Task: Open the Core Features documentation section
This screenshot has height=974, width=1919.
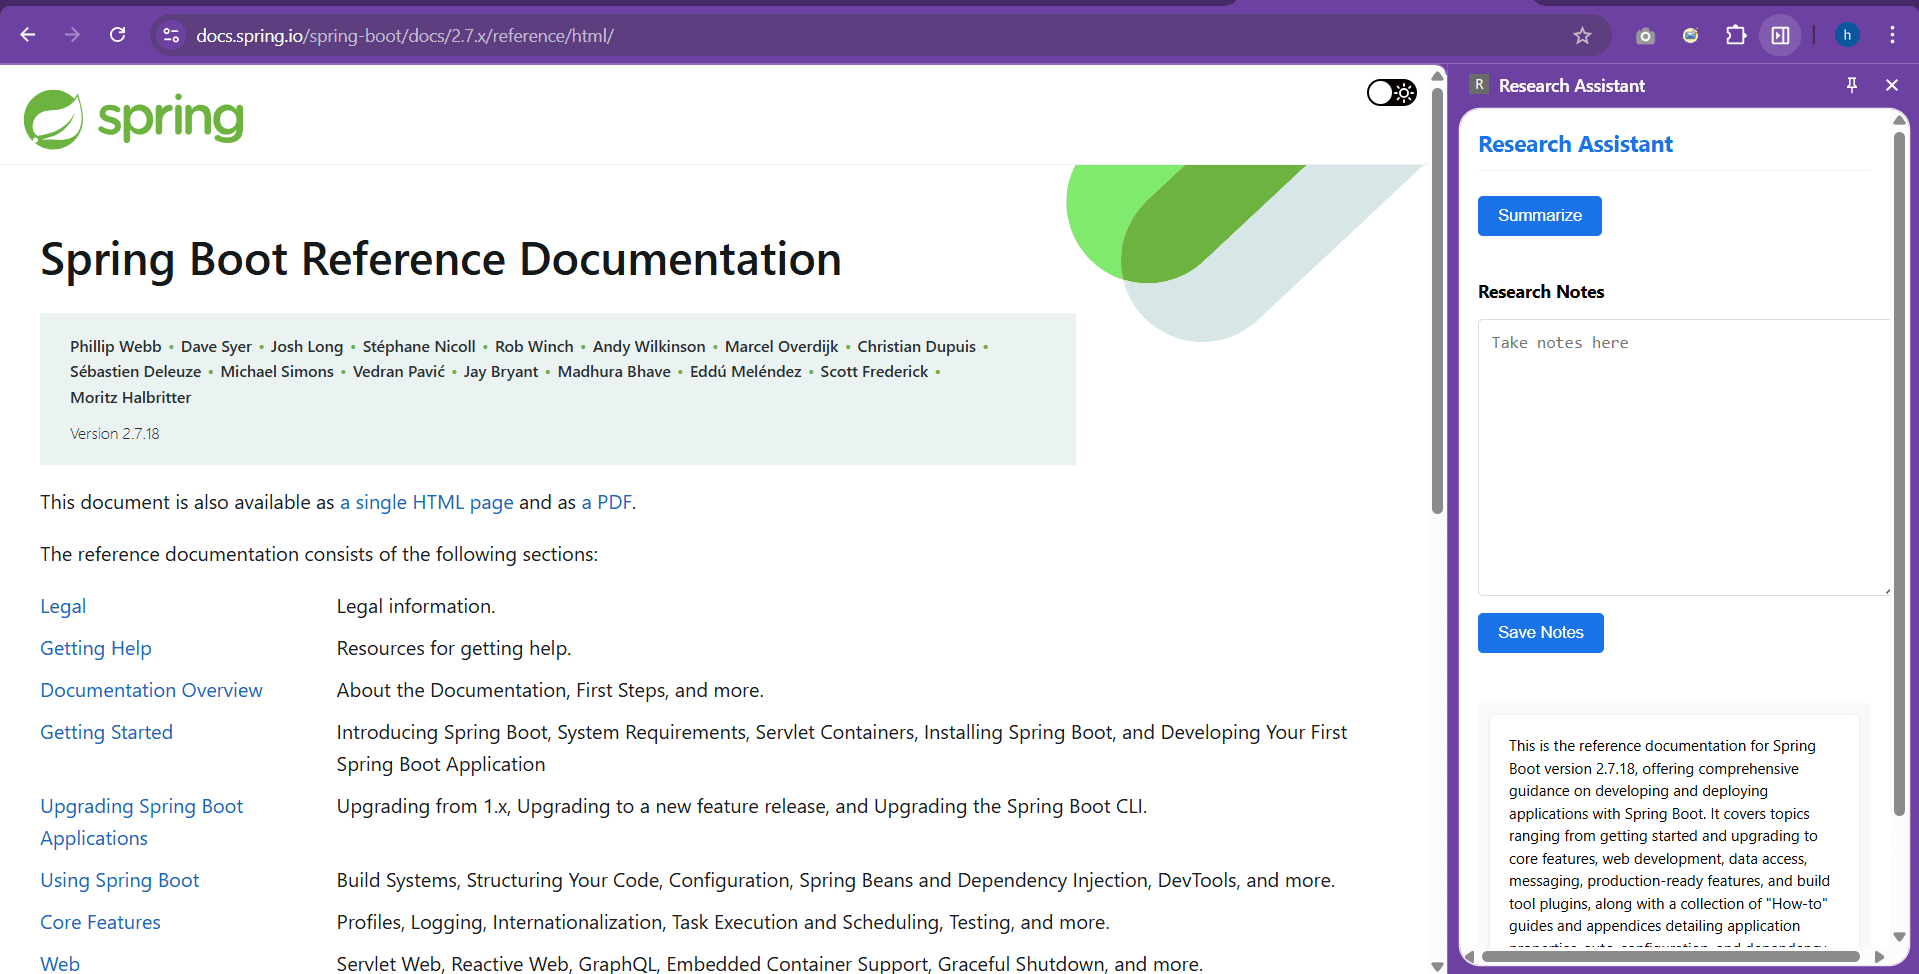Action: point(100,922)
